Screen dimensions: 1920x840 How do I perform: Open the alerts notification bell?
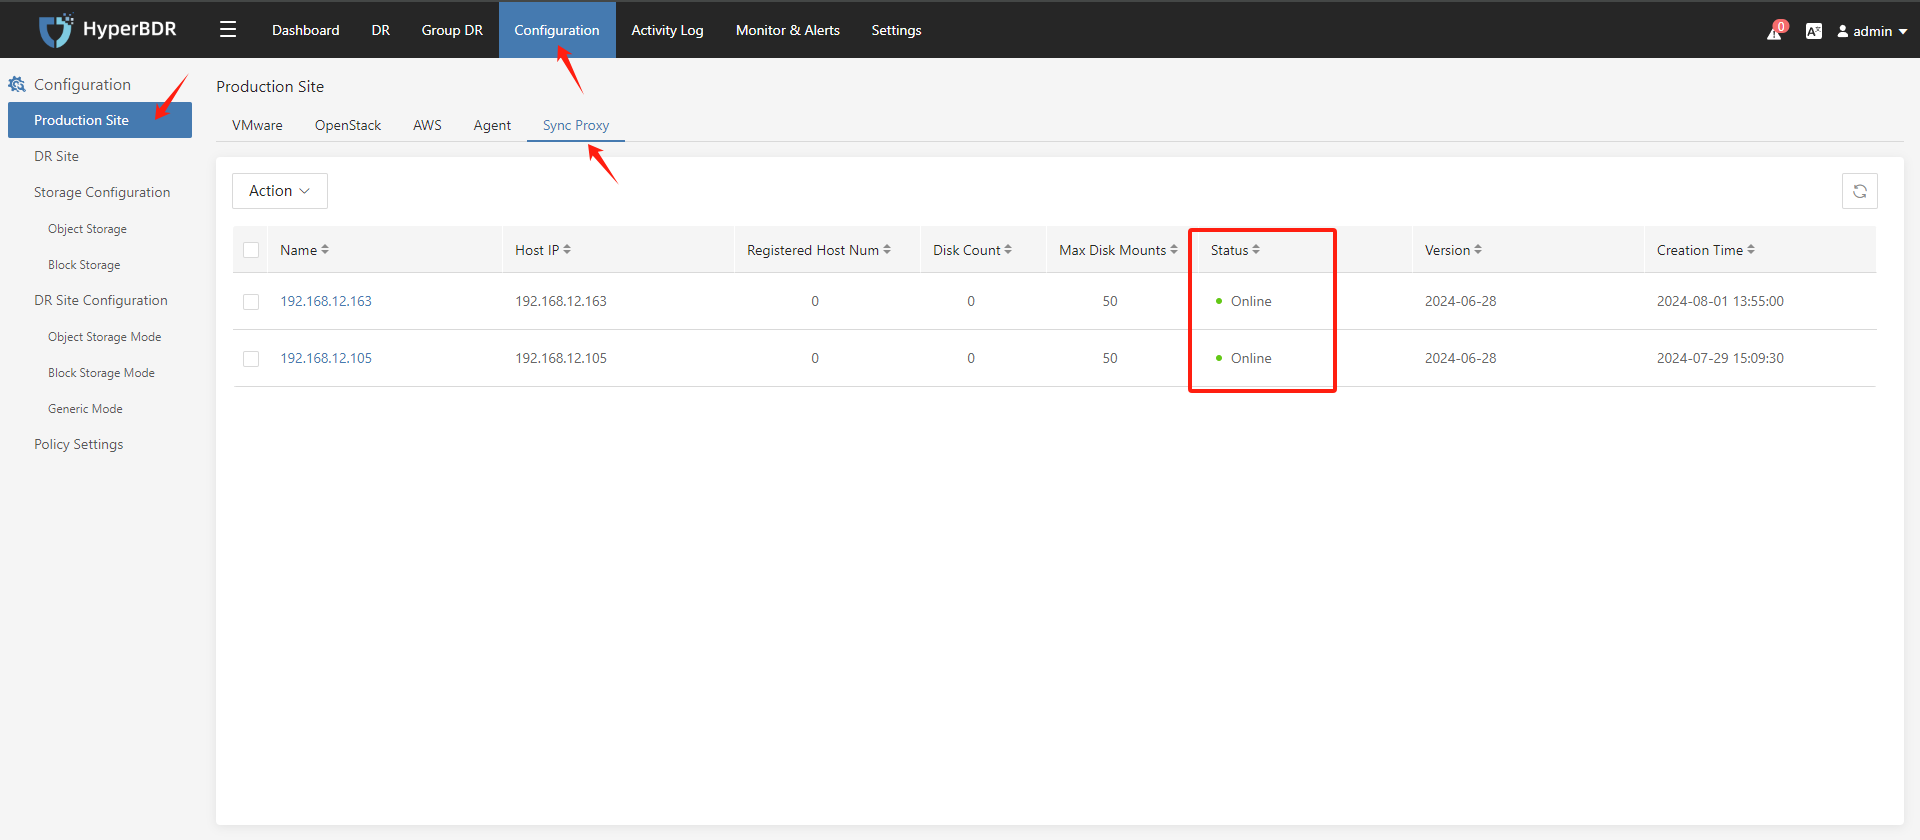click(1775, 31)
